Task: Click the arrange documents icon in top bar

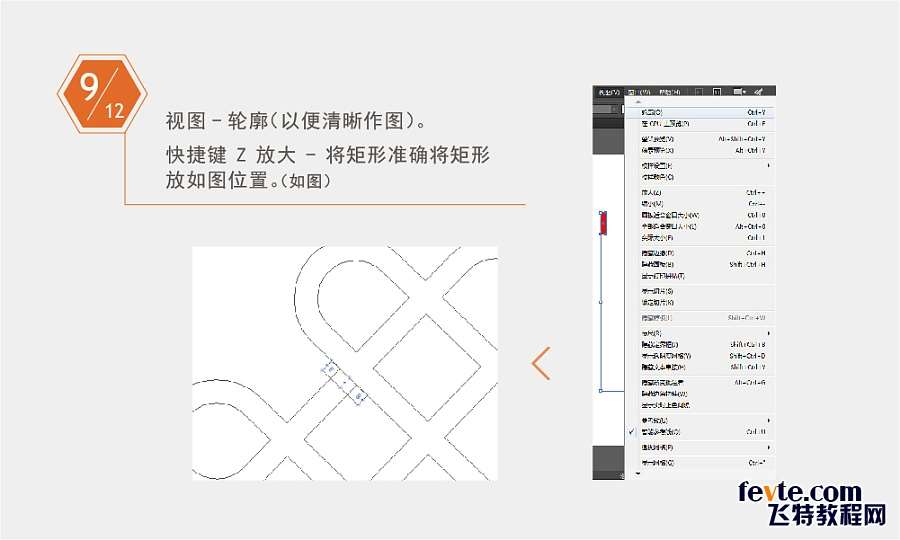Action: pyautogui.click(x=739, y=92)
